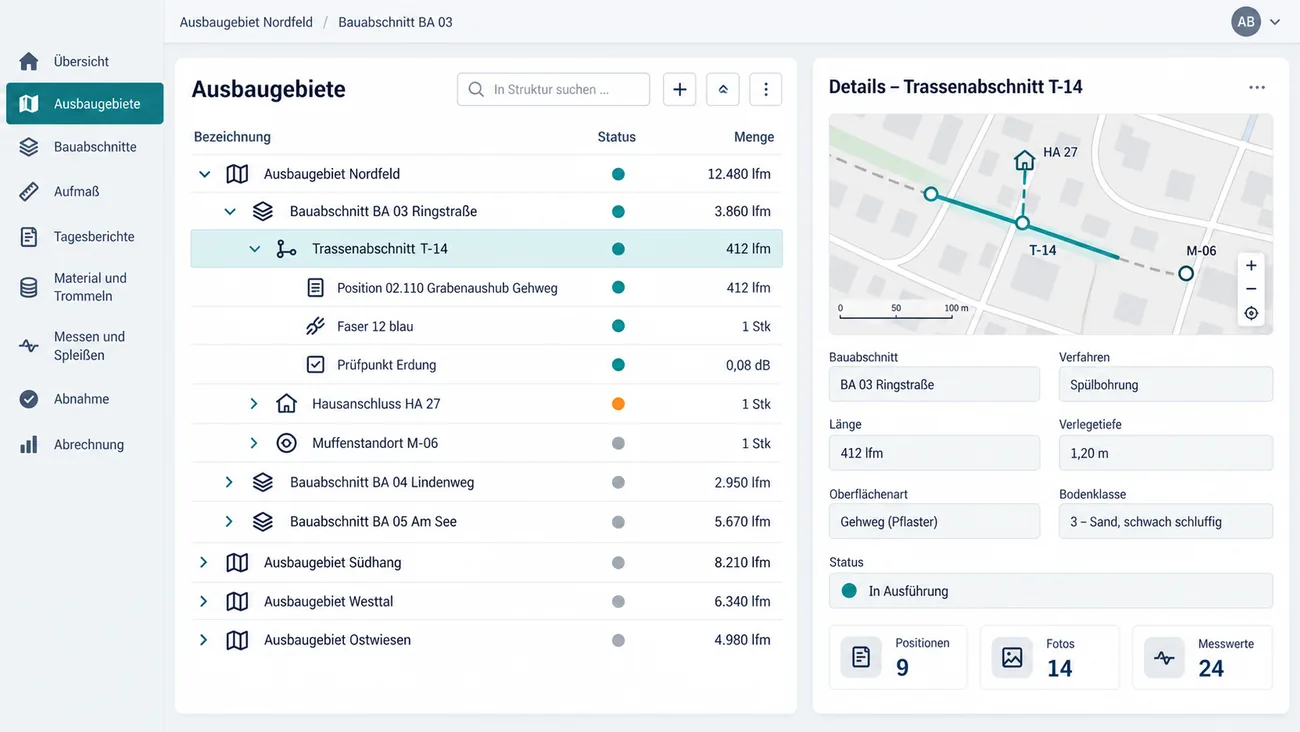Click the Abnahme checkmark icon

[29, 399]
